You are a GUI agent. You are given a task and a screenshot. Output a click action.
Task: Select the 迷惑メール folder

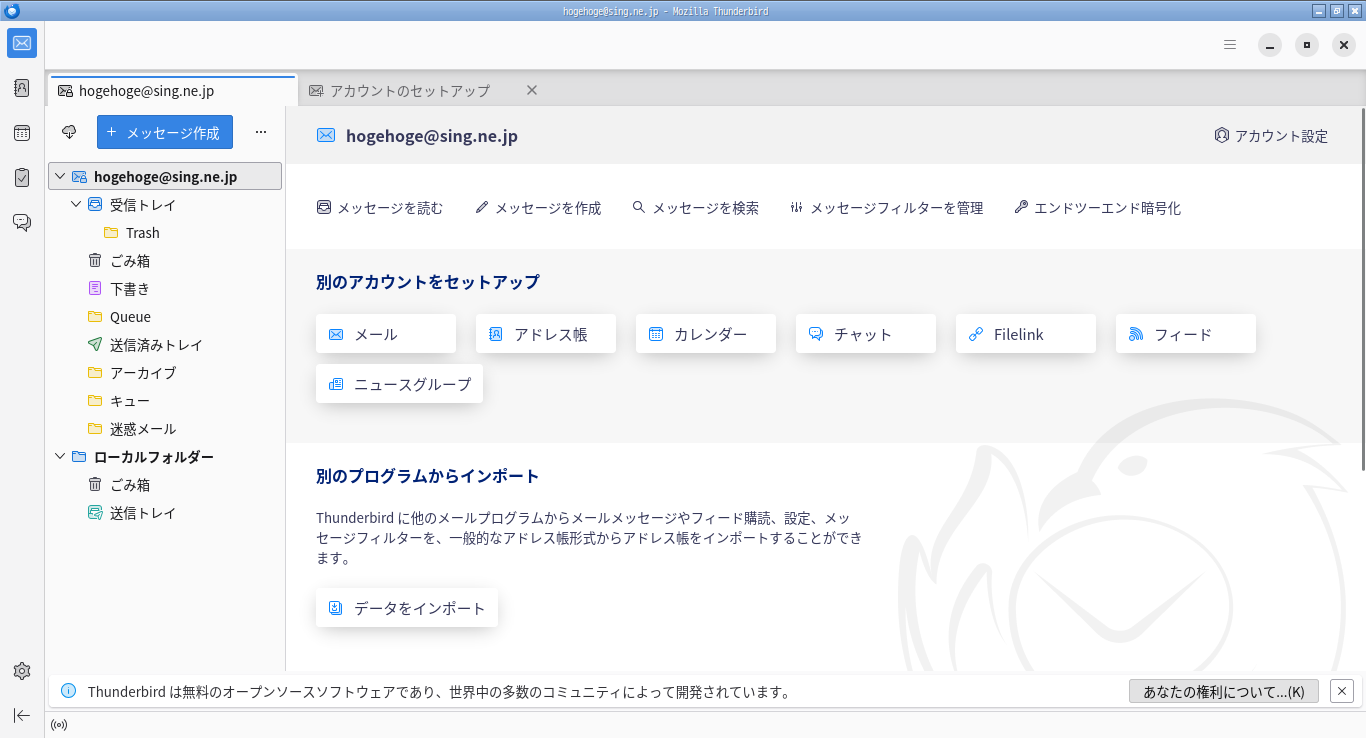coord(165,429)
